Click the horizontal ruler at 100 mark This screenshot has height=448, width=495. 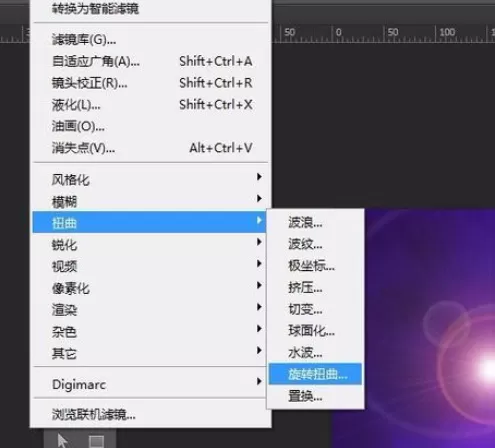click(x=447, y=32)
